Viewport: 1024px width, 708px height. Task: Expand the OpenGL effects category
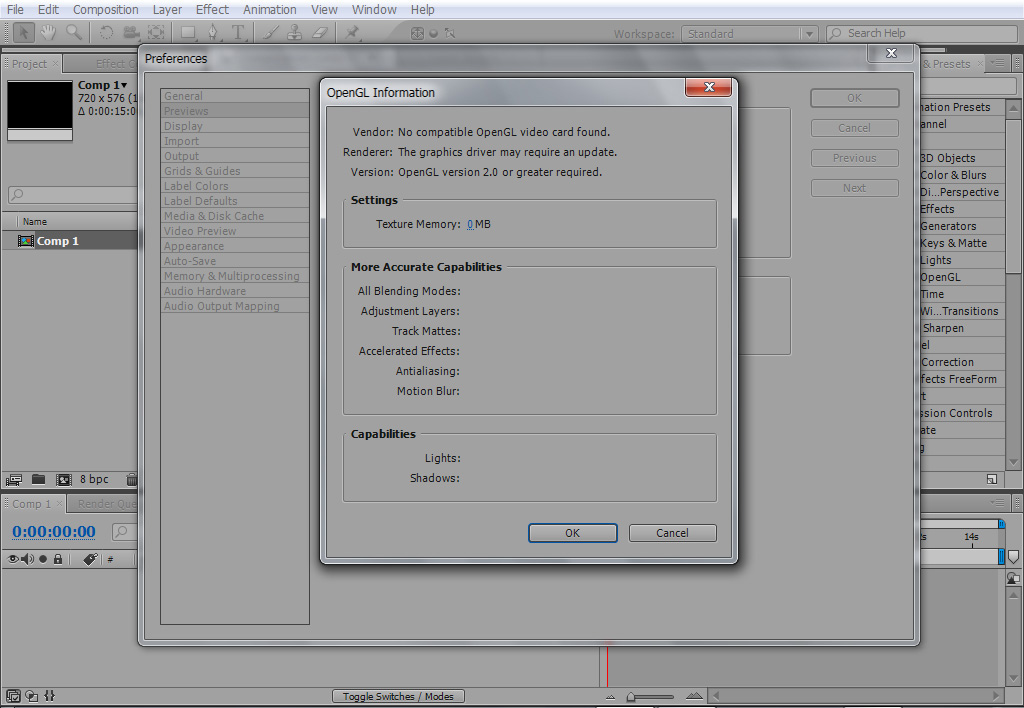point(940,277)
